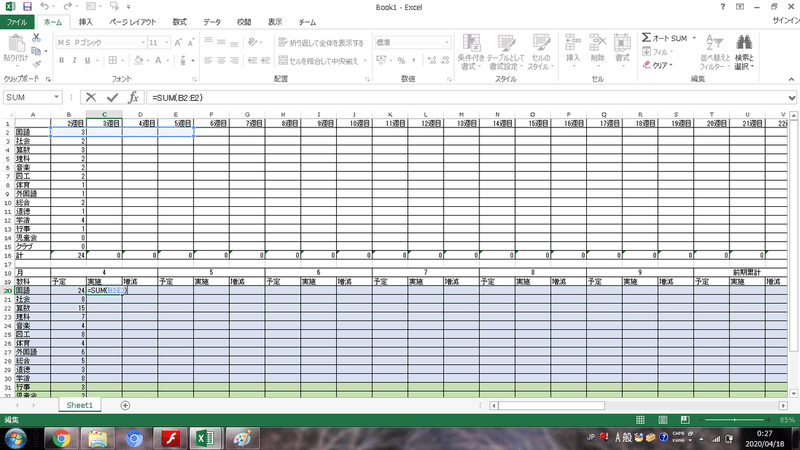This screenshot has height=450, width=800.
Task: Click the Comma style icon
Action: [x=414, y=61]
